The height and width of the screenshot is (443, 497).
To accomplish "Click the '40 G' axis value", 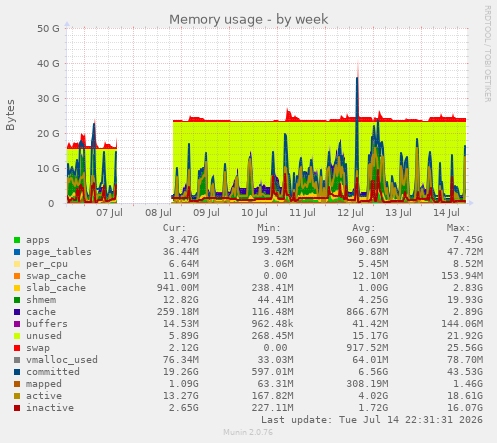I will [48, 64].
